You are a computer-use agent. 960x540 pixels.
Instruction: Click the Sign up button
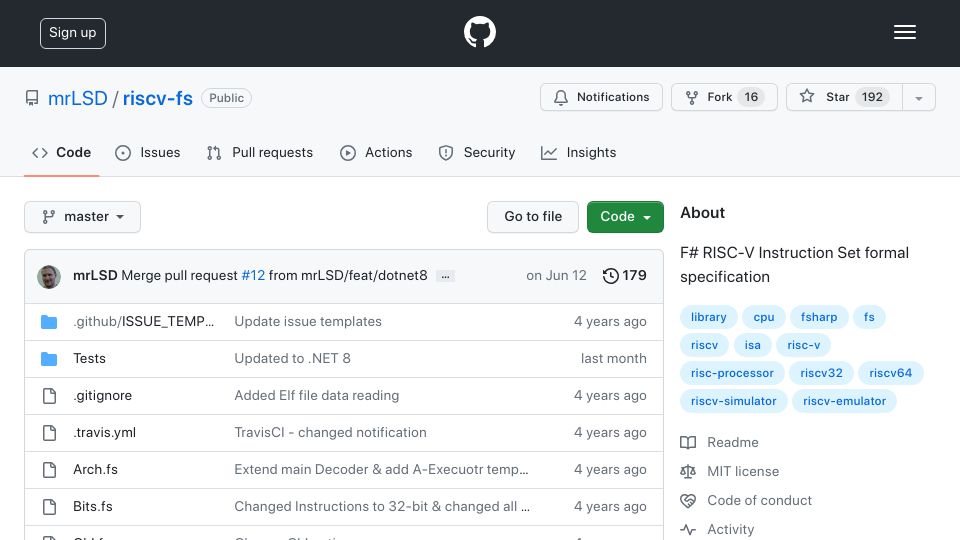pyautogui.click(x=73, y=33)
